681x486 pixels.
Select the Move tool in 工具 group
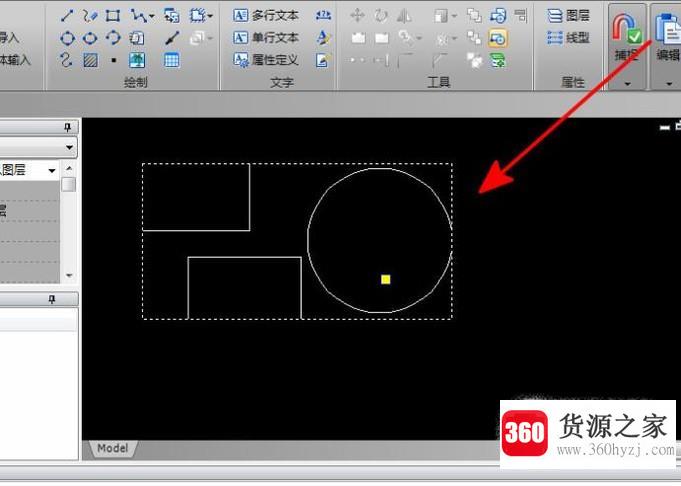[x=357, y=16]
